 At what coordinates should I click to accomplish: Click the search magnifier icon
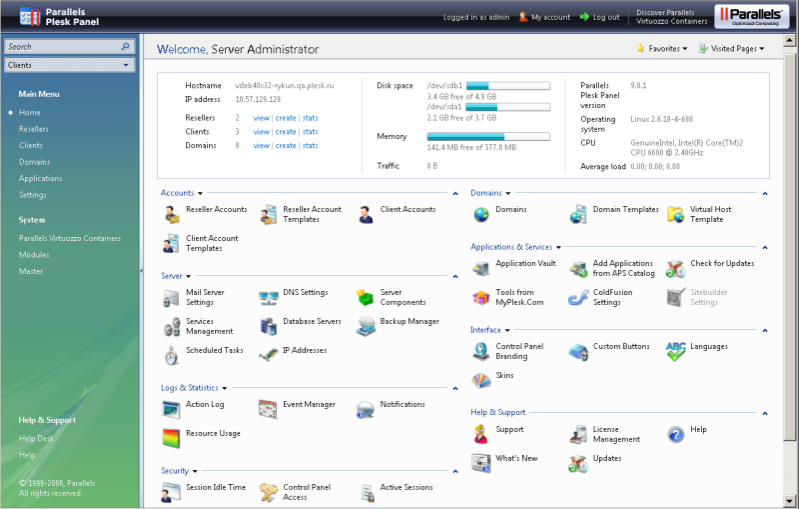[x=125, y=46]
